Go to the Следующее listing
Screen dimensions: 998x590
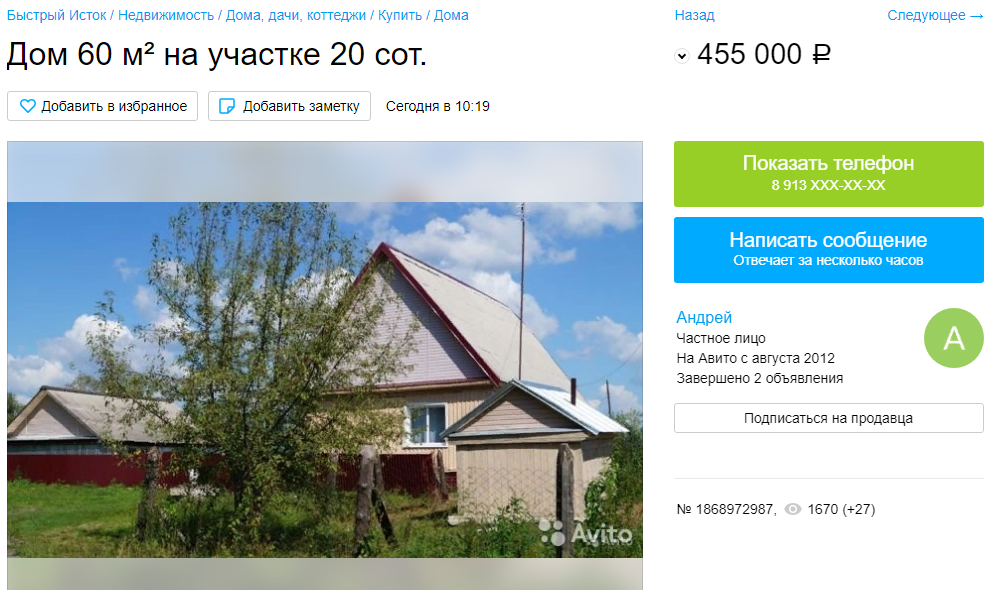(936, 15)
